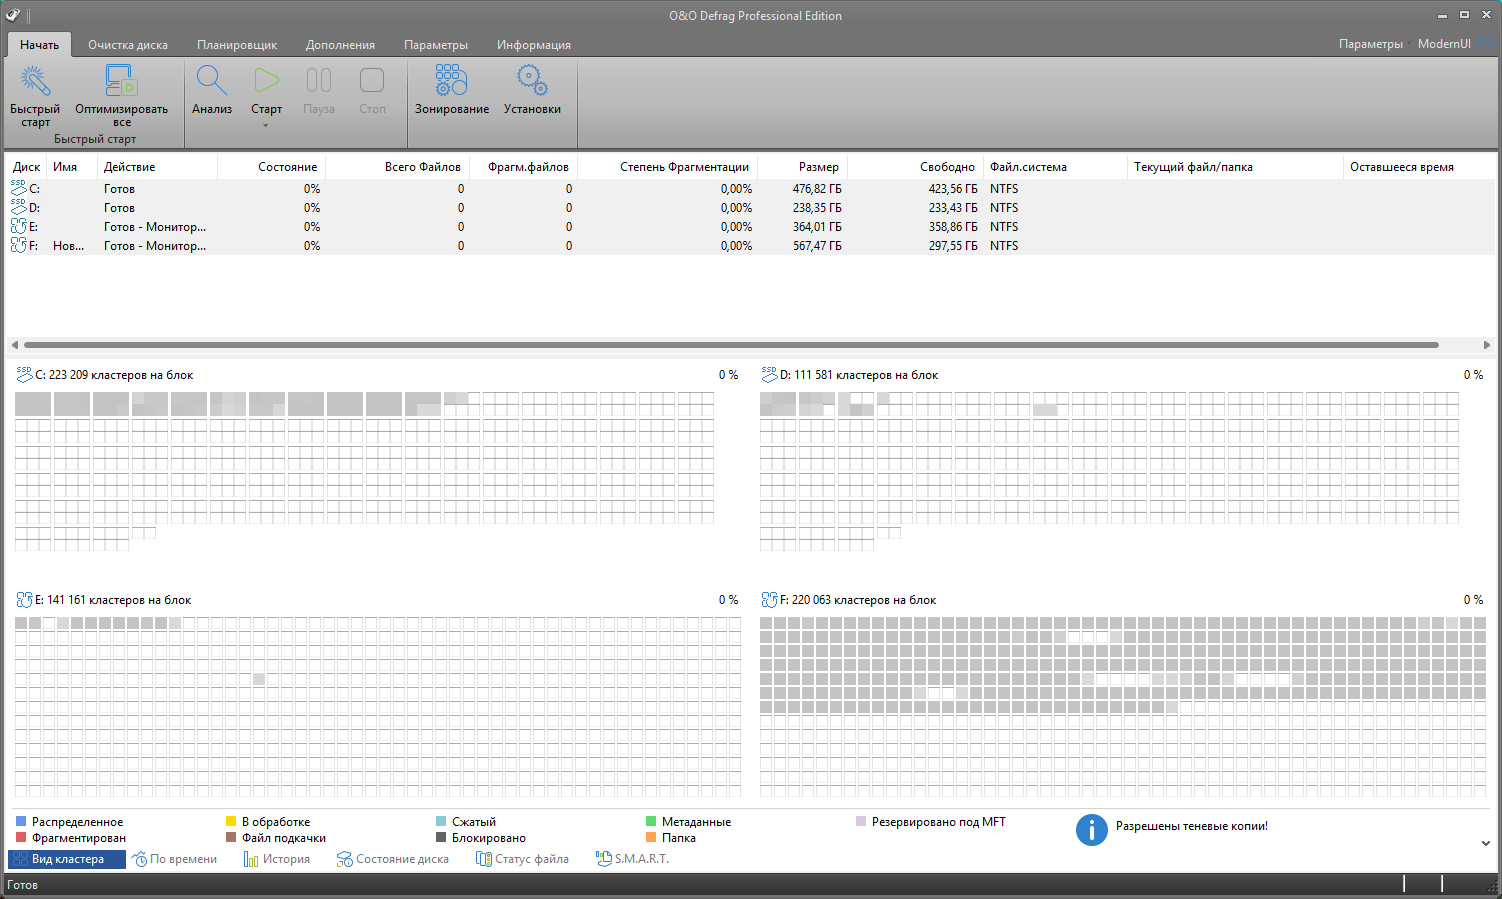Show the История view tab
The image size is (1502, 899).
[x=277, y=859]
